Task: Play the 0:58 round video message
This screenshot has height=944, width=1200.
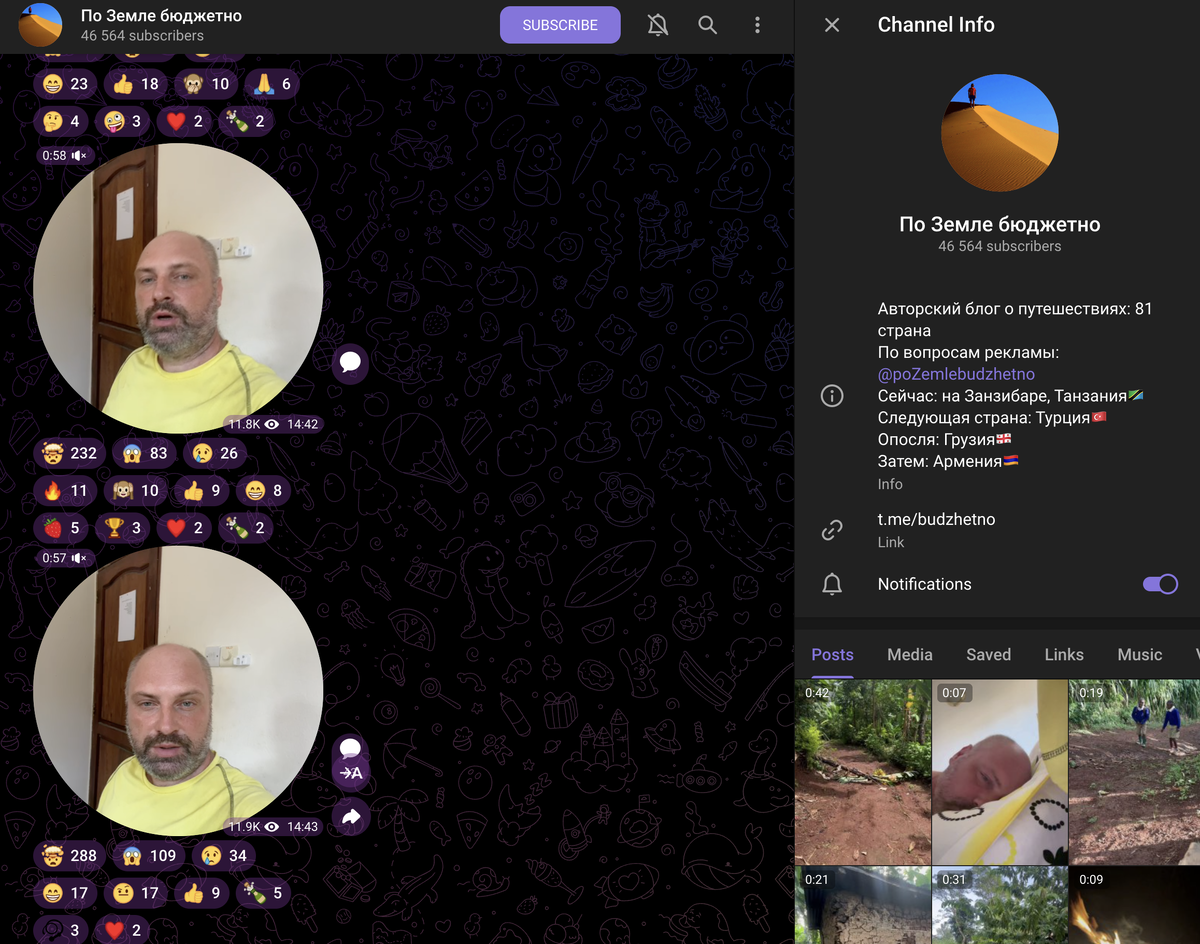Action: tap(178, 288)
